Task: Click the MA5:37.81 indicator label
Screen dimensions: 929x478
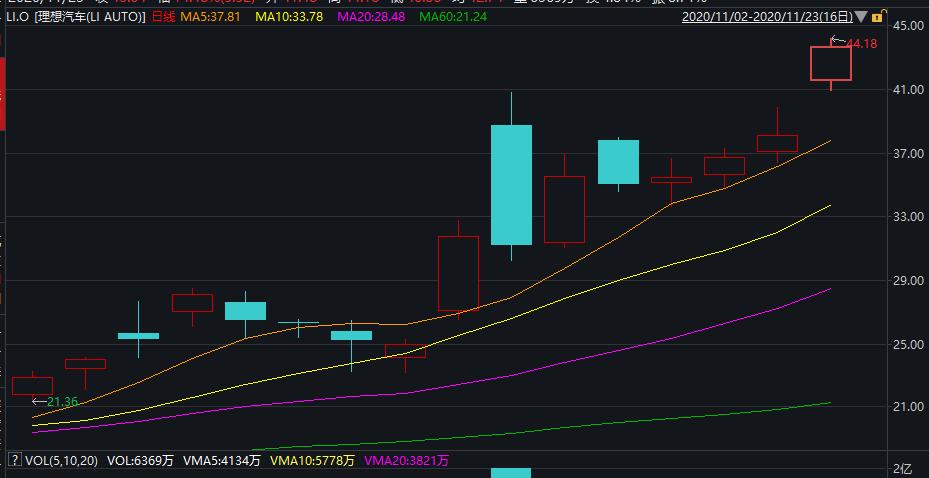Action: (x=210, y=17)
